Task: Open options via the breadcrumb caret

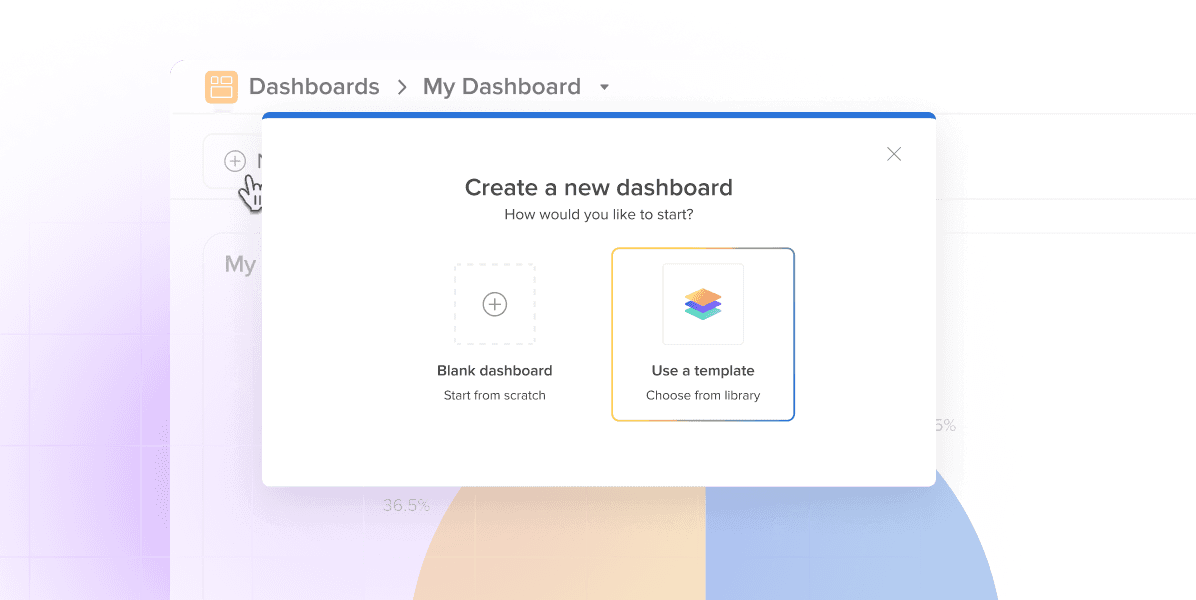Action: (x=604, y=88)
